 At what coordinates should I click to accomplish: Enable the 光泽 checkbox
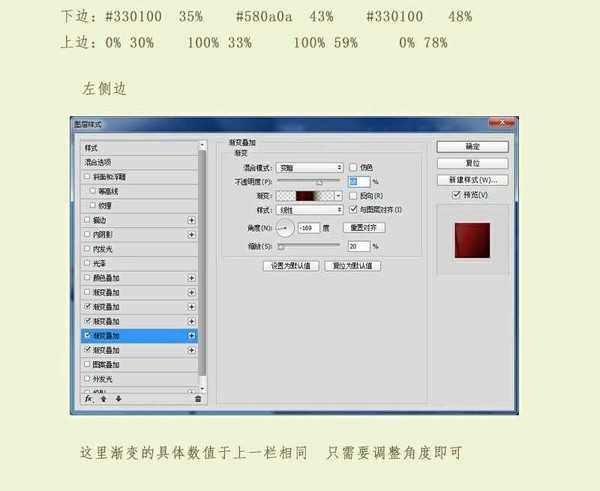tap(87, 263)
